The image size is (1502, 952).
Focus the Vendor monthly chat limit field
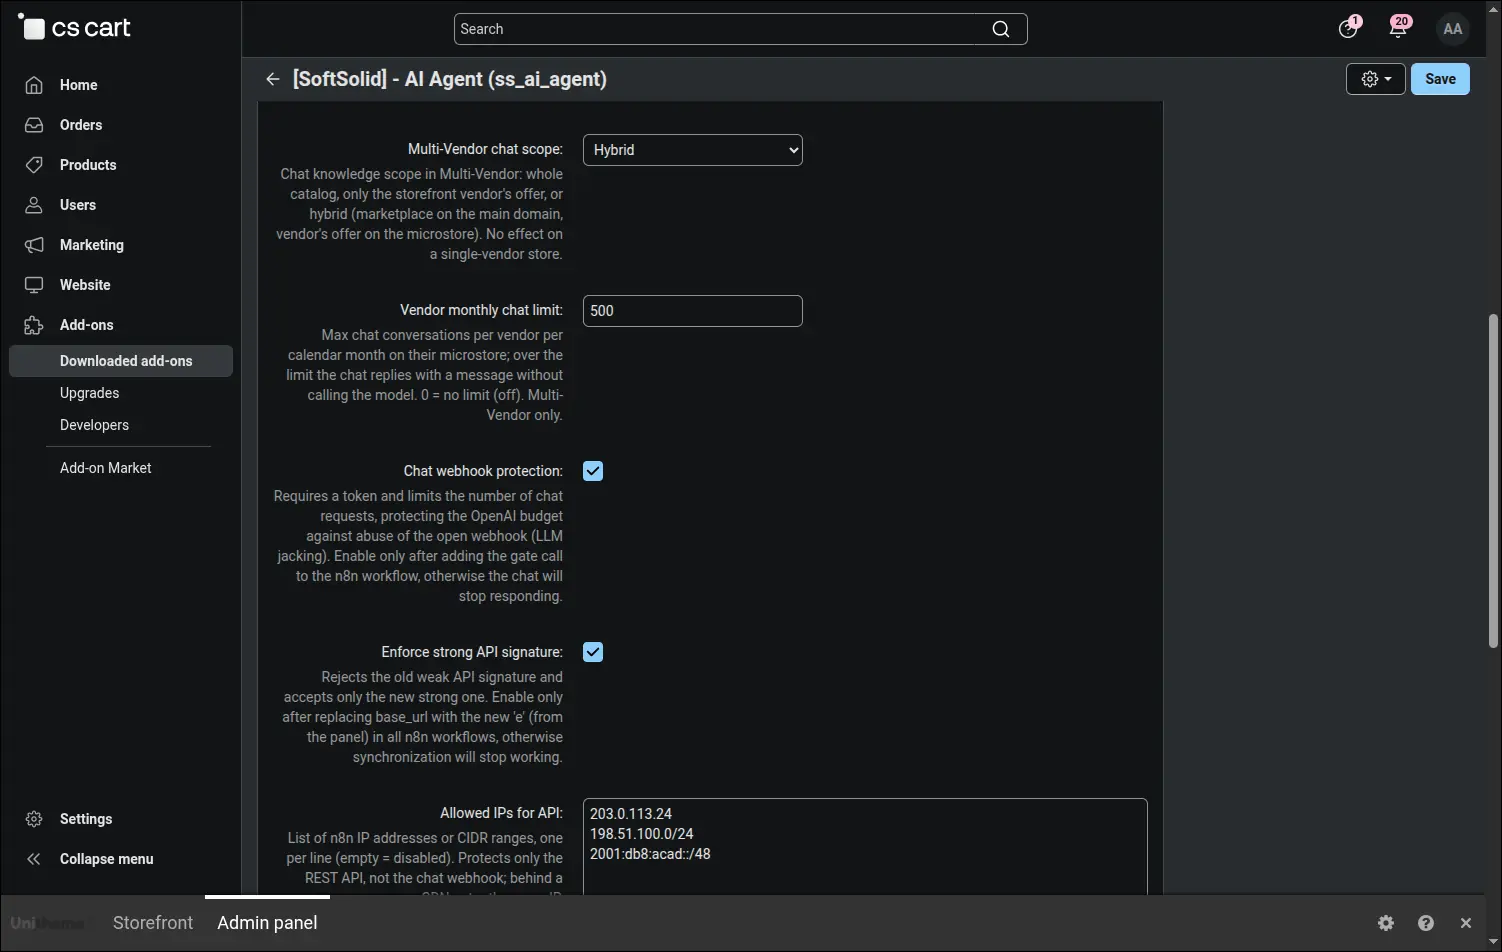pos(692,311)
